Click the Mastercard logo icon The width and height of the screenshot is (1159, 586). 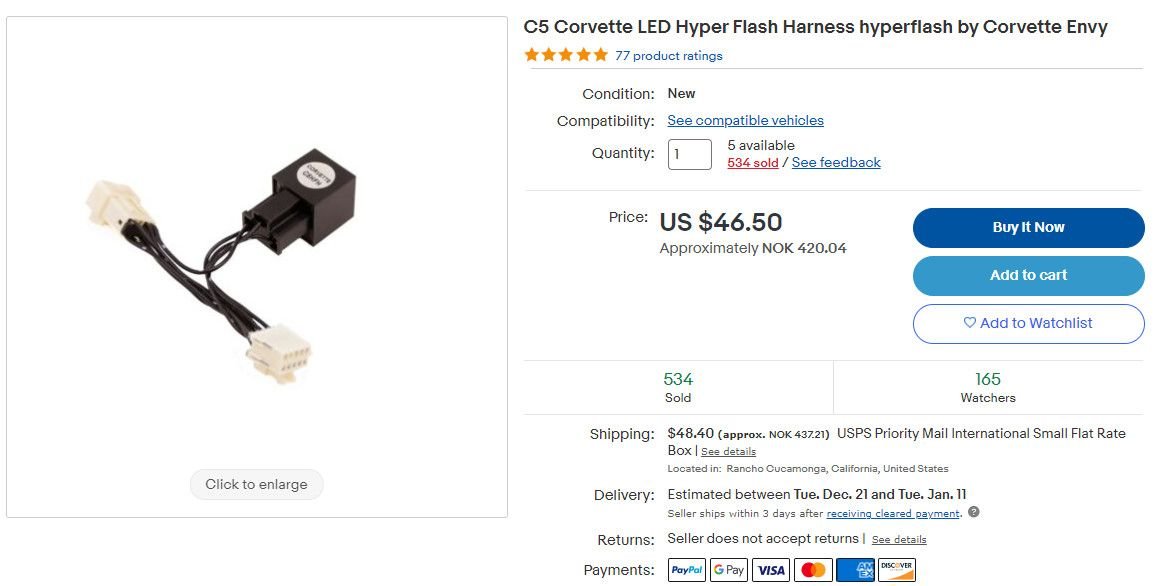[813, 570]
